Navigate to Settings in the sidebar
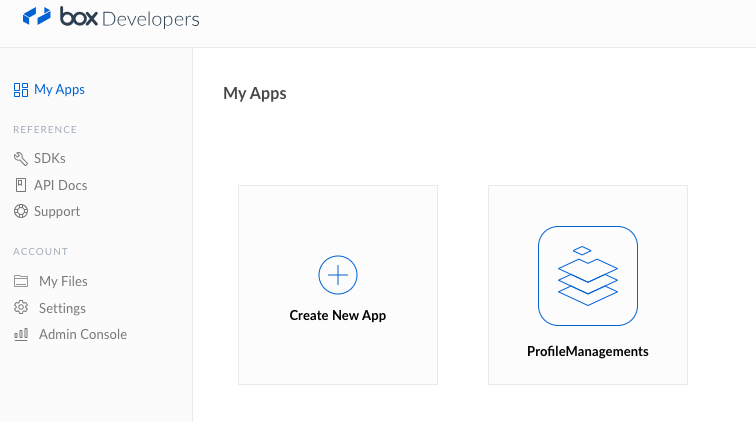Viewport: 756px width, 422px height. (x=62, y=308)
